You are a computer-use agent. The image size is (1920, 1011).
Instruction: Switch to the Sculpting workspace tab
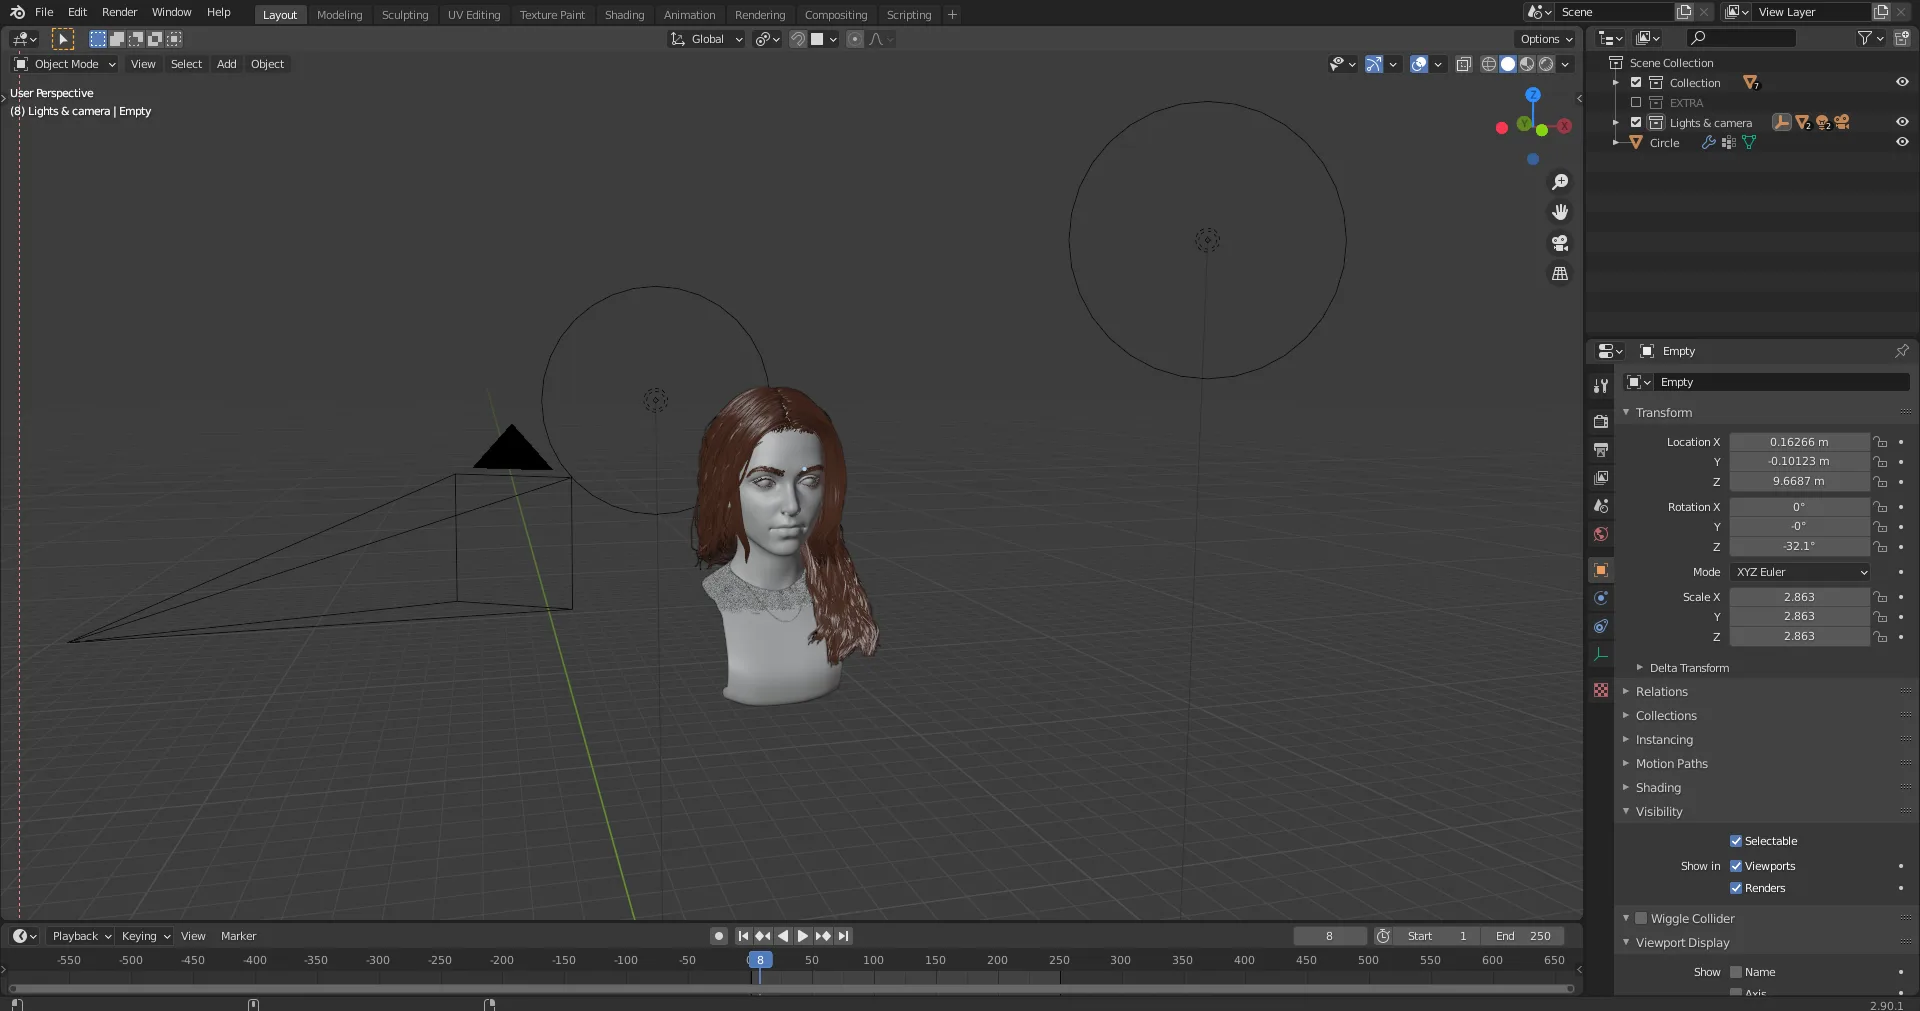click(x=404, y=15)
